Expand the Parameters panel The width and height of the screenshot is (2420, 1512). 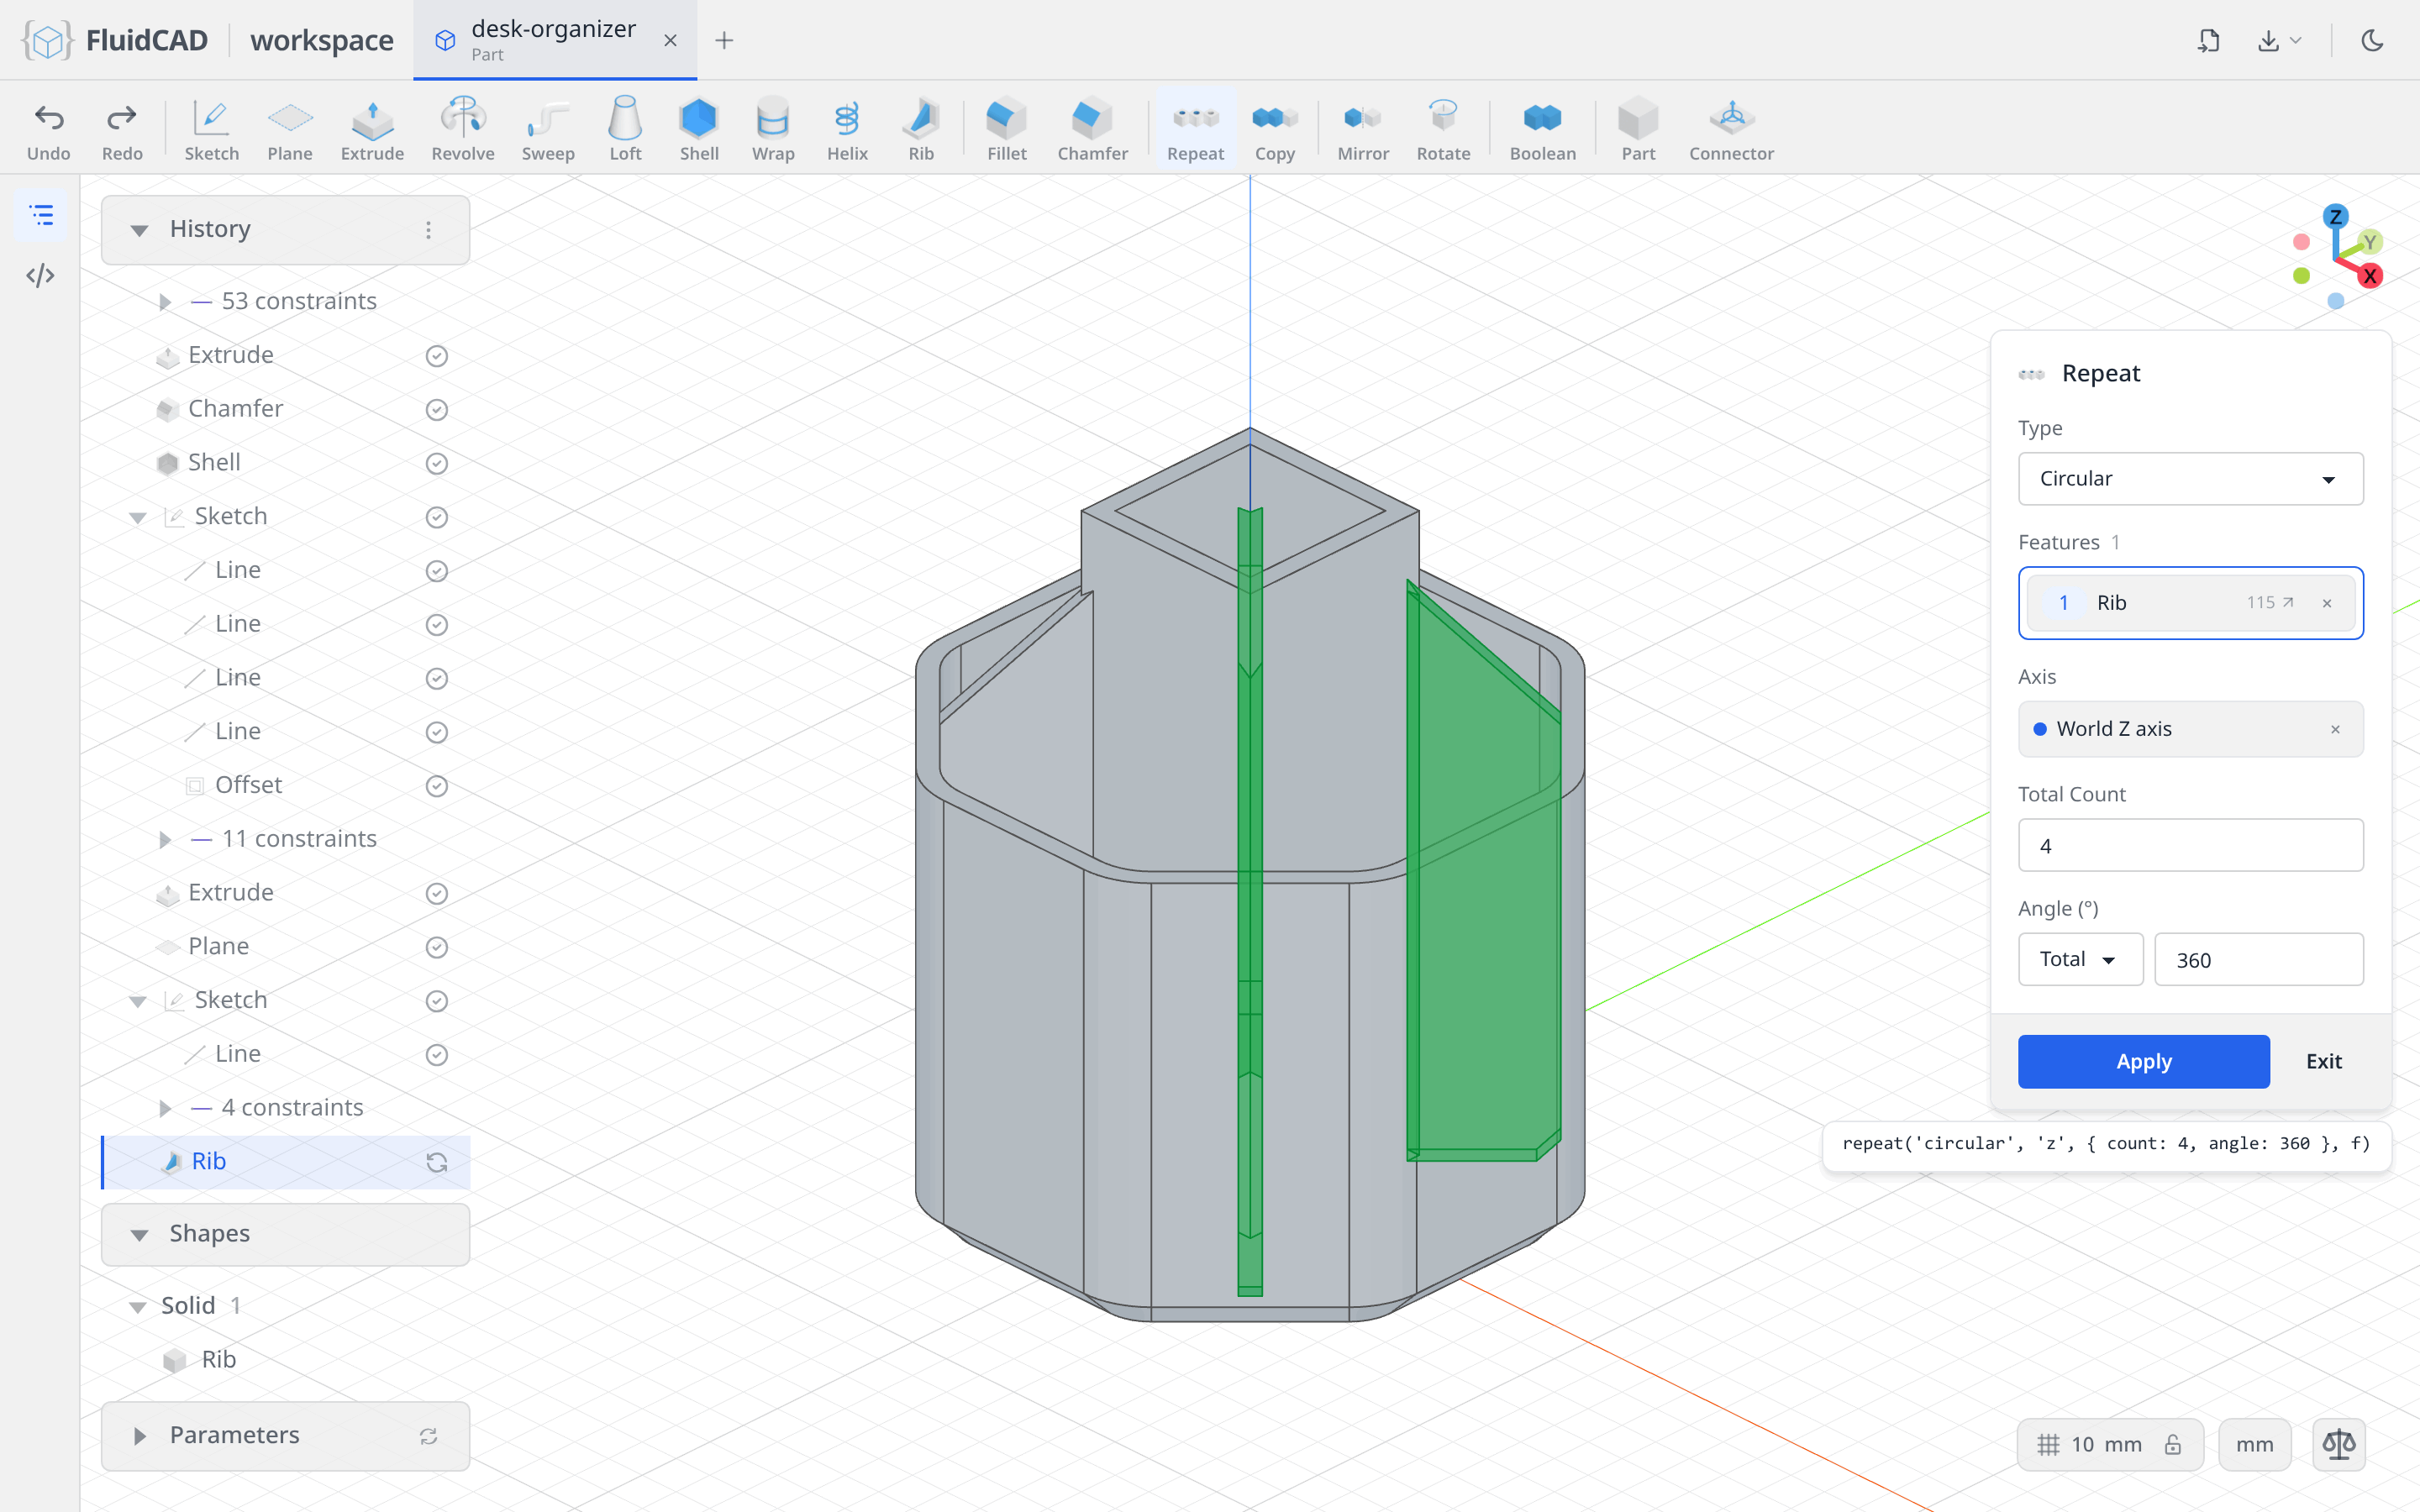tap(139, 1436)
